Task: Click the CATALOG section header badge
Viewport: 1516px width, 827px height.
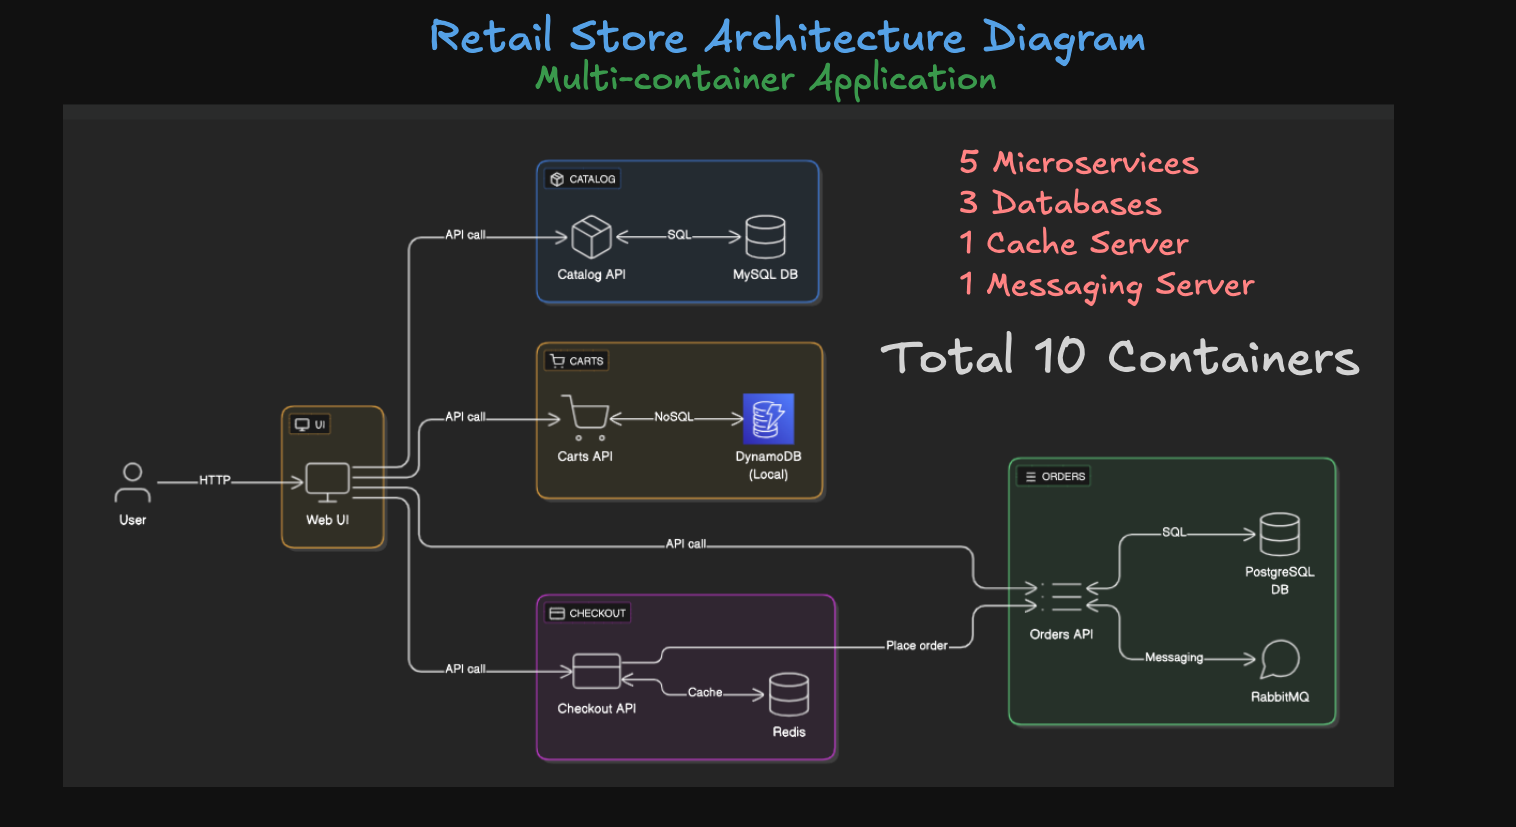Action: coord(583,179)
